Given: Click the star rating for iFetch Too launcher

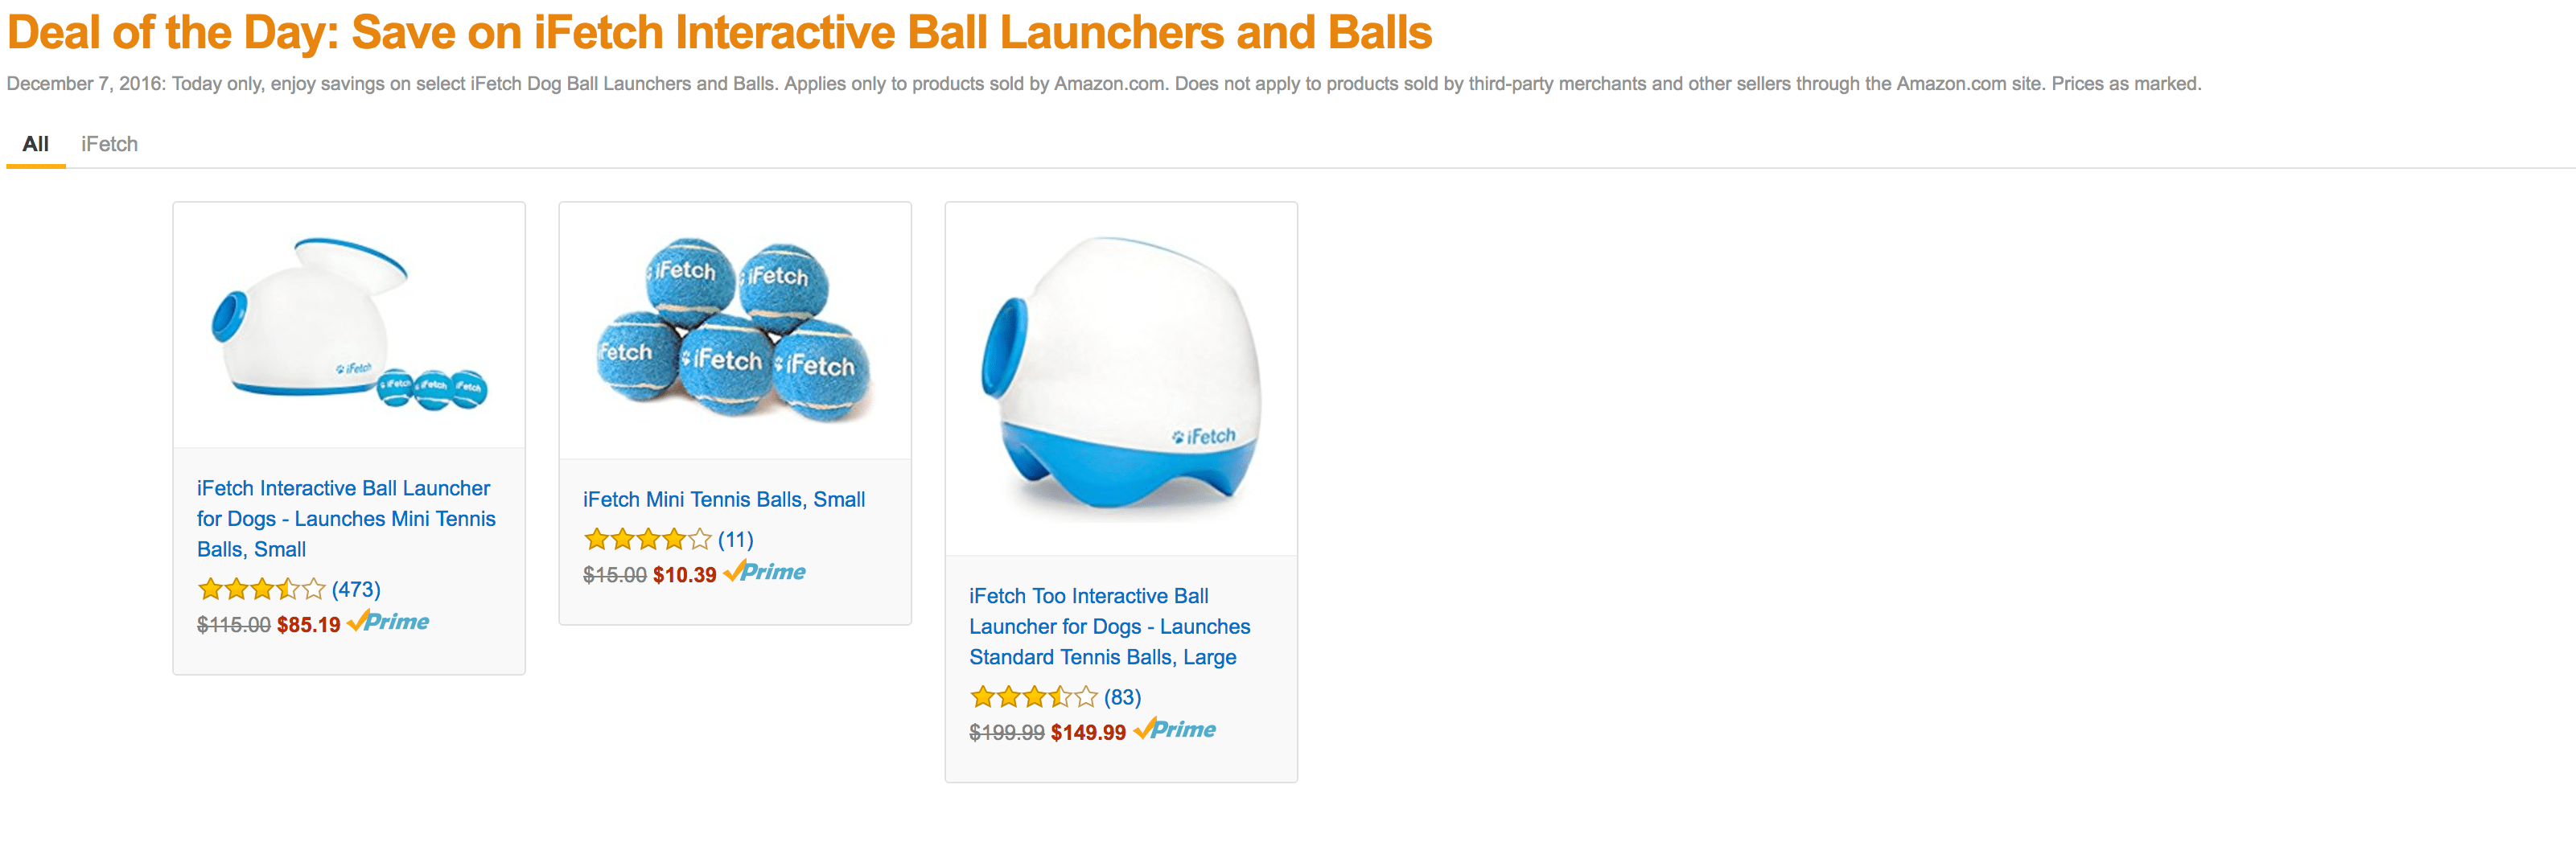Looking at the screenshot, I should pos(1033,698).
